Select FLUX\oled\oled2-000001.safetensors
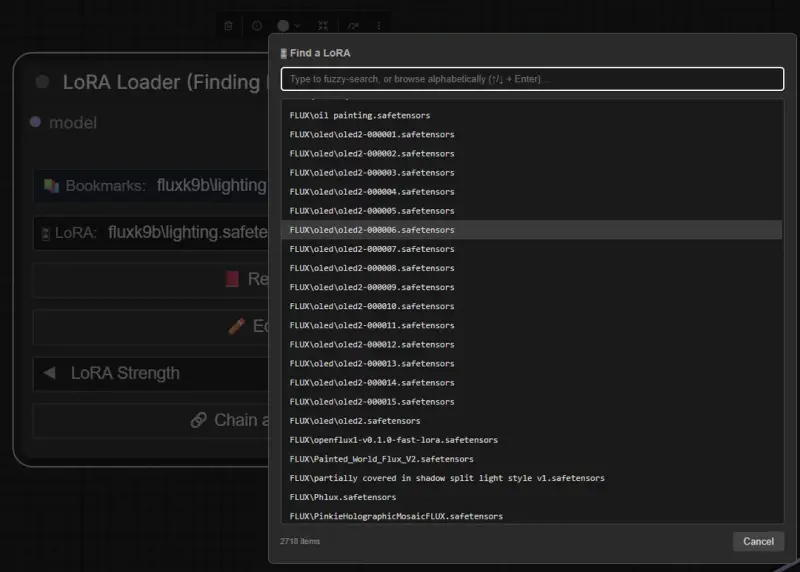 click(532, 134)
